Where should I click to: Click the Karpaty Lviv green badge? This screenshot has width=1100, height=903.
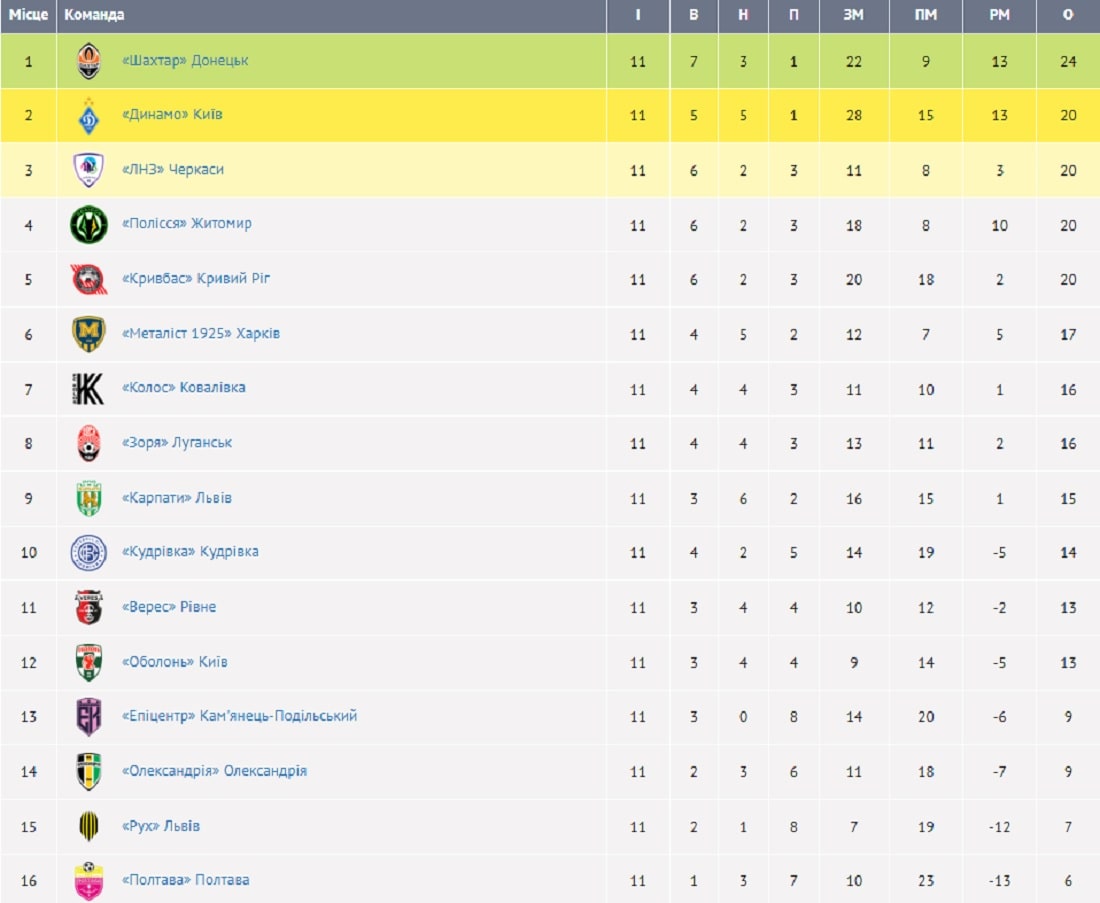click(x=88, y=498)
